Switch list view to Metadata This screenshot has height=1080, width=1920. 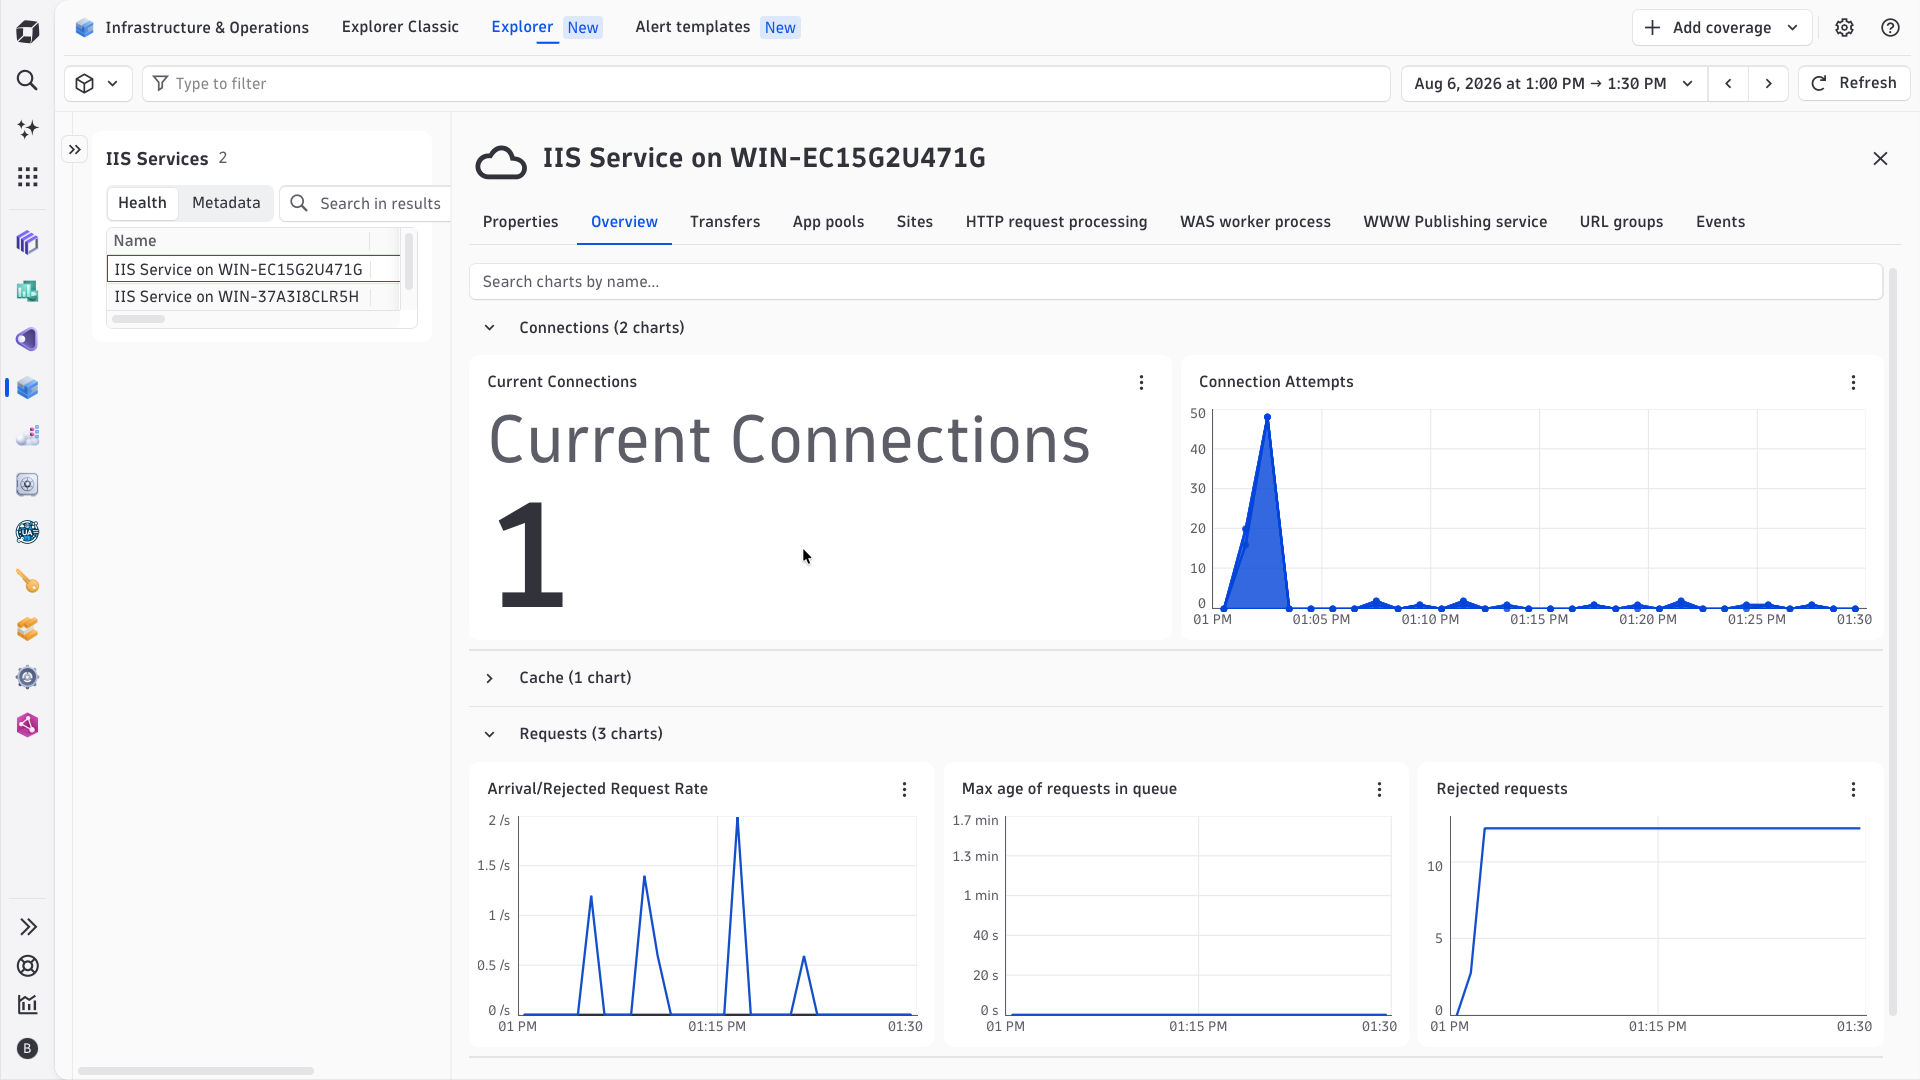coord(226,203)
